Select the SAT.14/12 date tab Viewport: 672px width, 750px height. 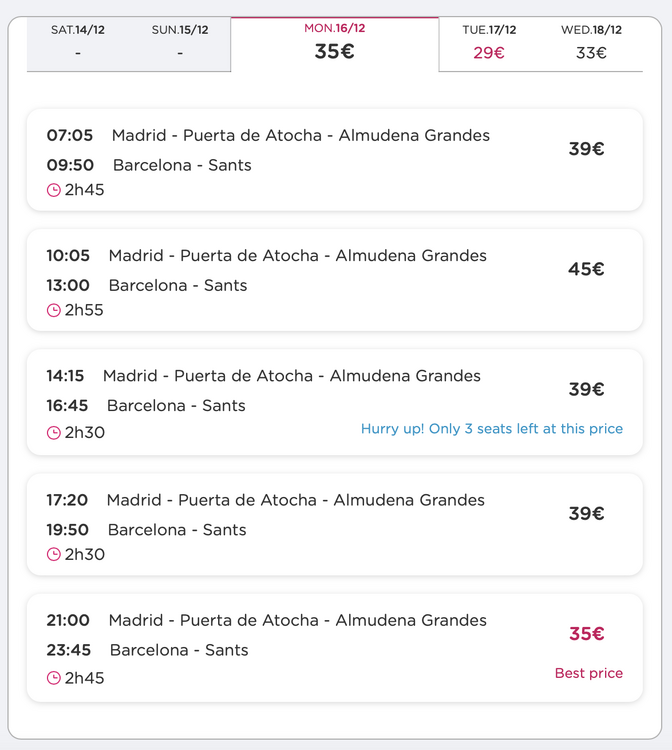click(78, 44)
